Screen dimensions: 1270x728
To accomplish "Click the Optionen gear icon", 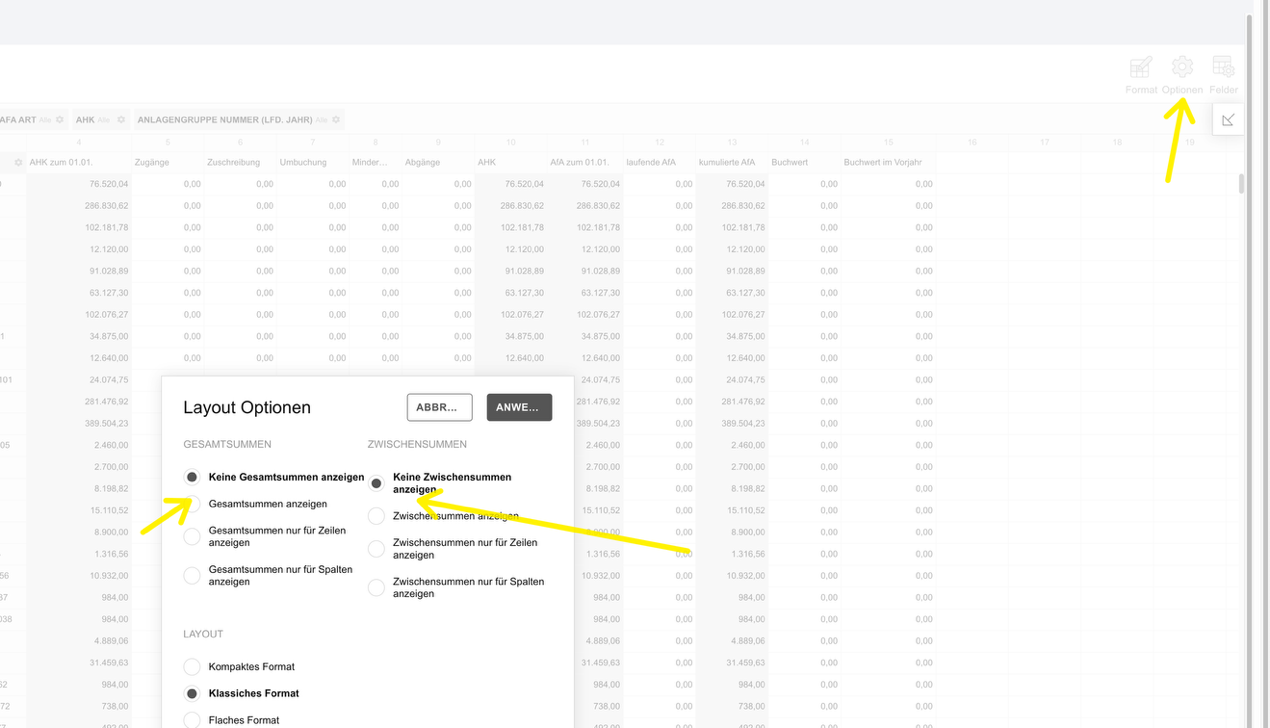I will tap(1182, 68).
